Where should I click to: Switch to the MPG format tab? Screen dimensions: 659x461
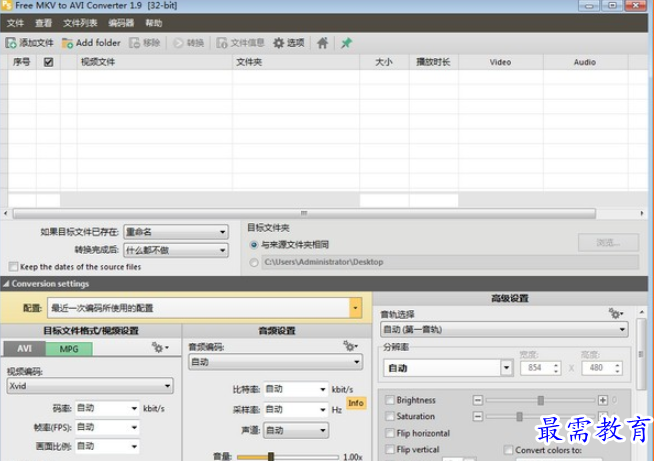(x=69, y=349)
